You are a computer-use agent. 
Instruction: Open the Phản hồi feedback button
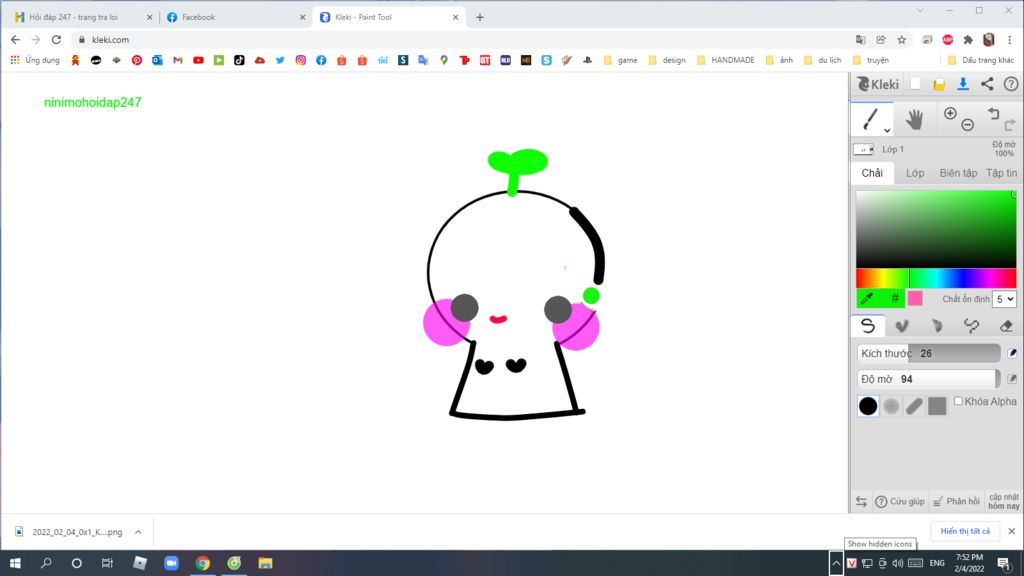pyautogui.click(x=956, y=502)
